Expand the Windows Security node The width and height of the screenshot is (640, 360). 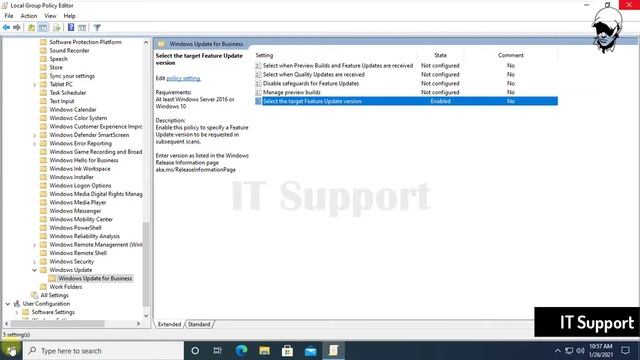point(34,262)
